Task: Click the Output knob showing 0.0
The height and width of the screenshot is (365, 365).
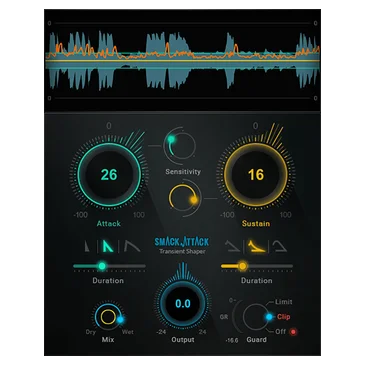Action: (183, 303)
